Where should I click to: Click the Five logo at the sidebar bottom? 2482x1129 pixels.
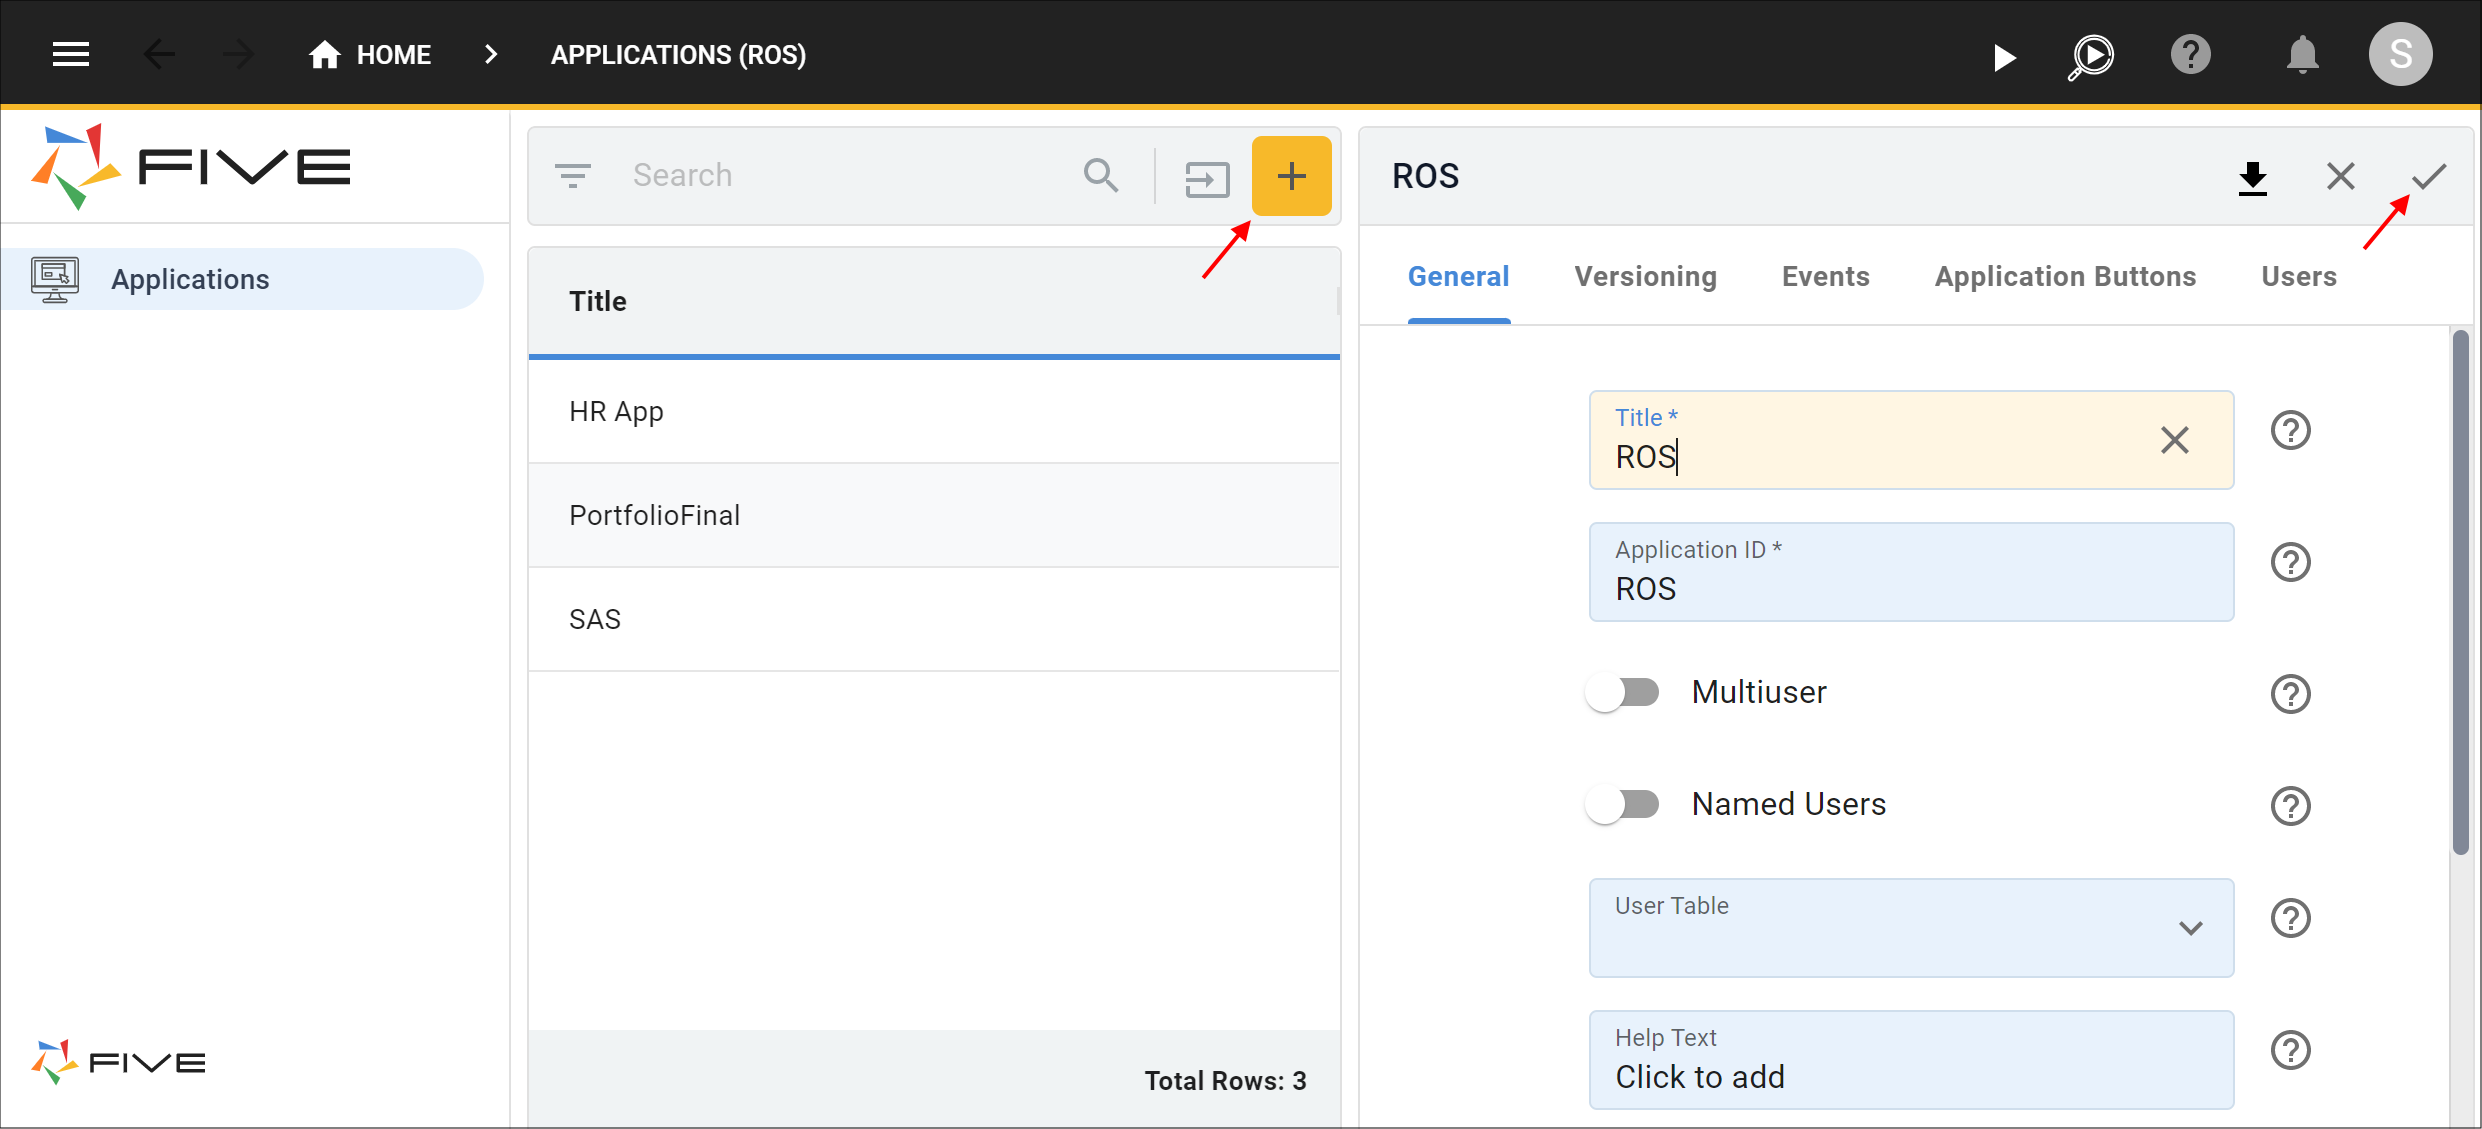pos(118,1062)
